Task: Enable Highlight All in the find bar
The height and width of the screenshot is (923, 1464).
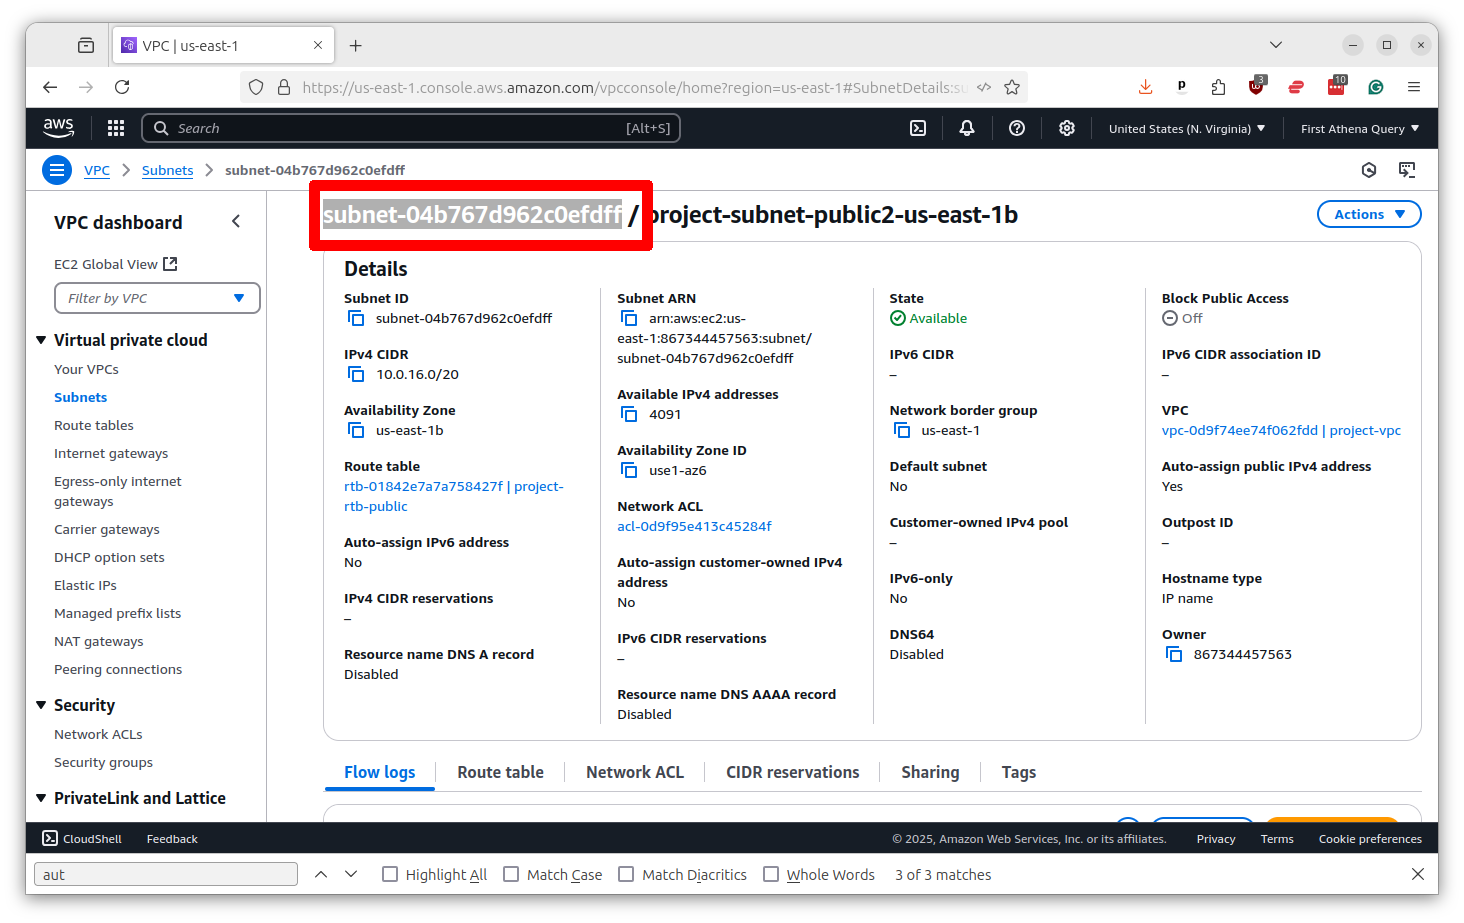Action: point(390,873)
